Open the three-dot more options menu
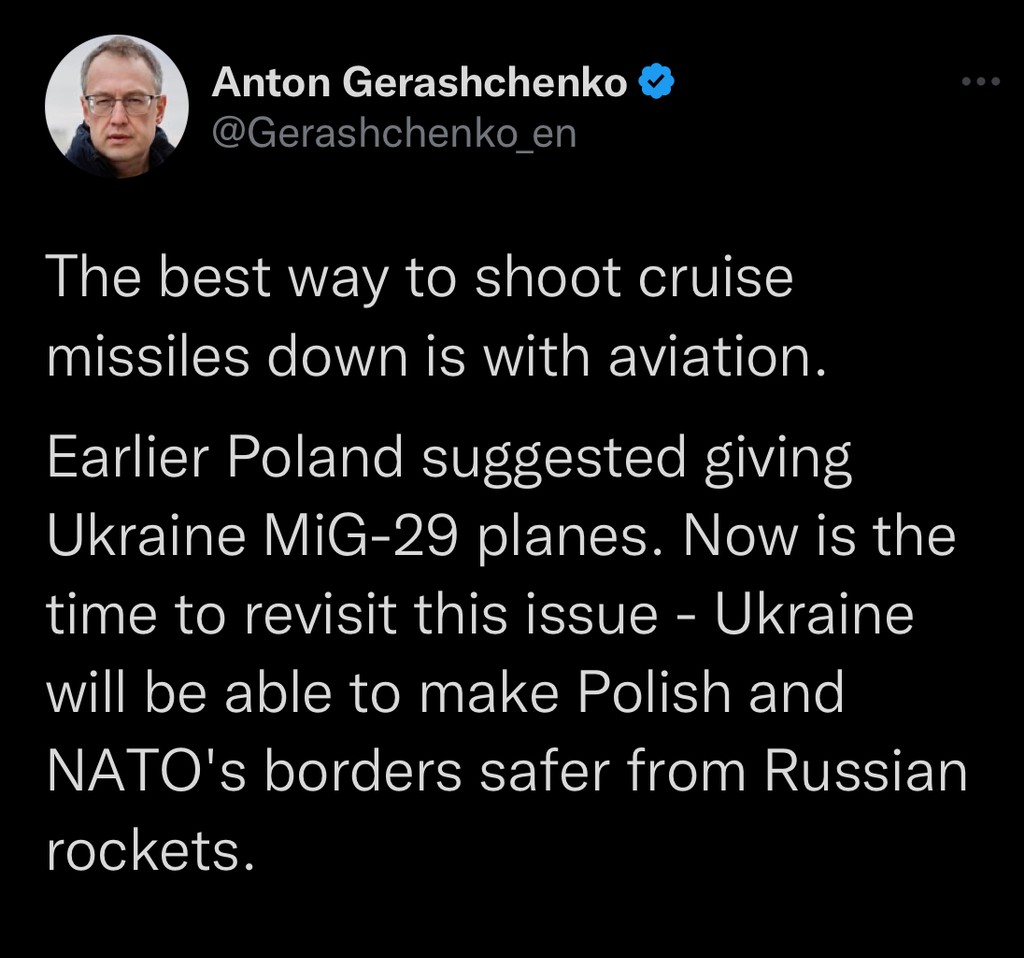The width and height of the screenshot is (1024, 958). click(981, 82)
